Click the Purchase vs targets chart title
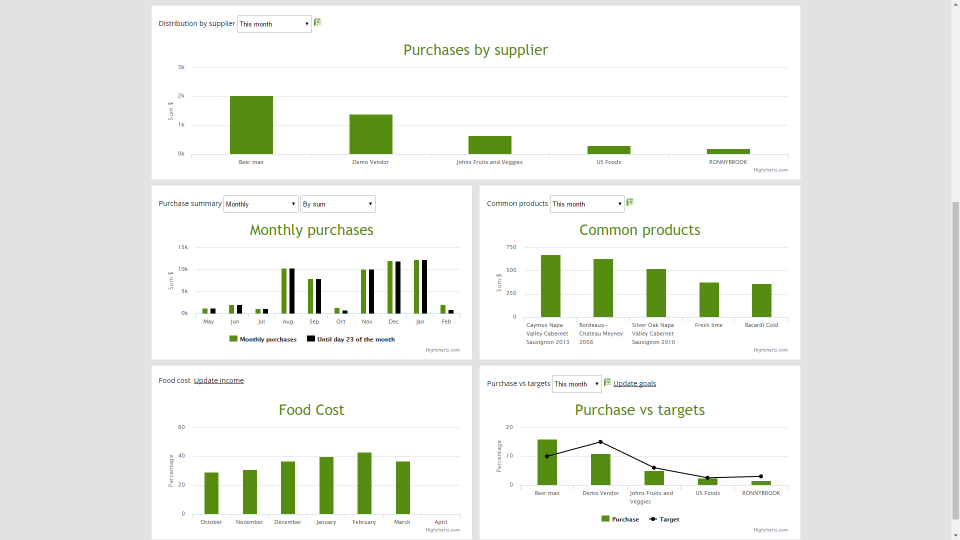 coord(640,410)
